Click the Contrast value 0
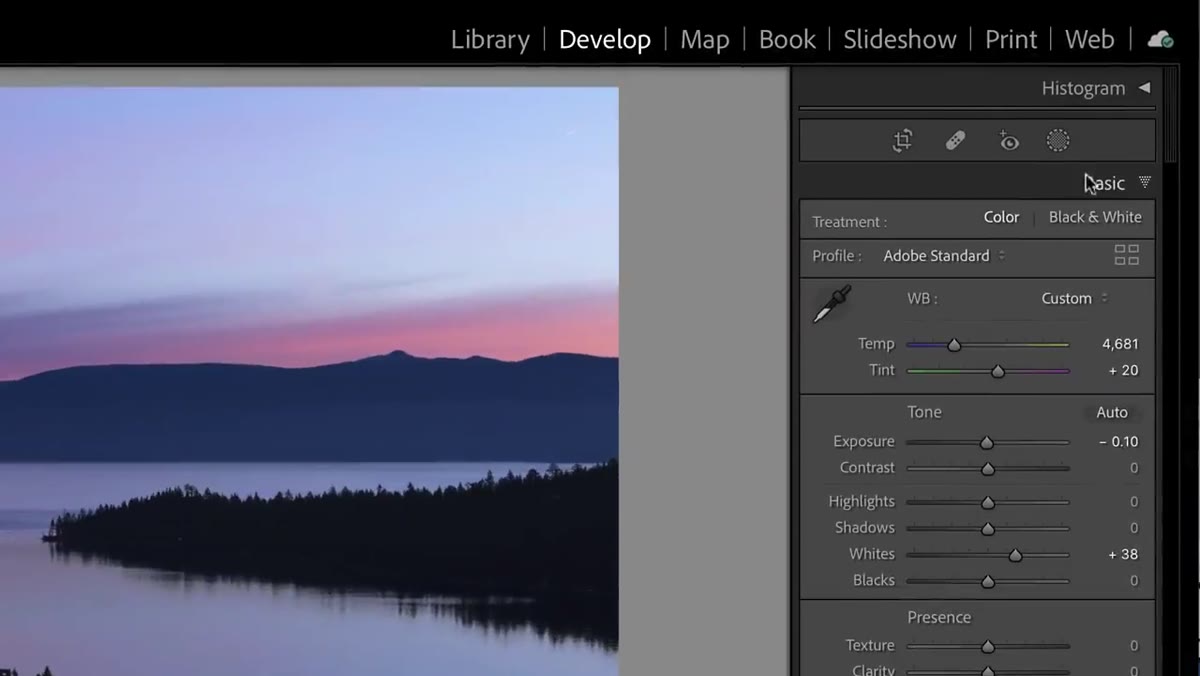Viewport: 1200px width, 676px height. tap(1134, 468)
